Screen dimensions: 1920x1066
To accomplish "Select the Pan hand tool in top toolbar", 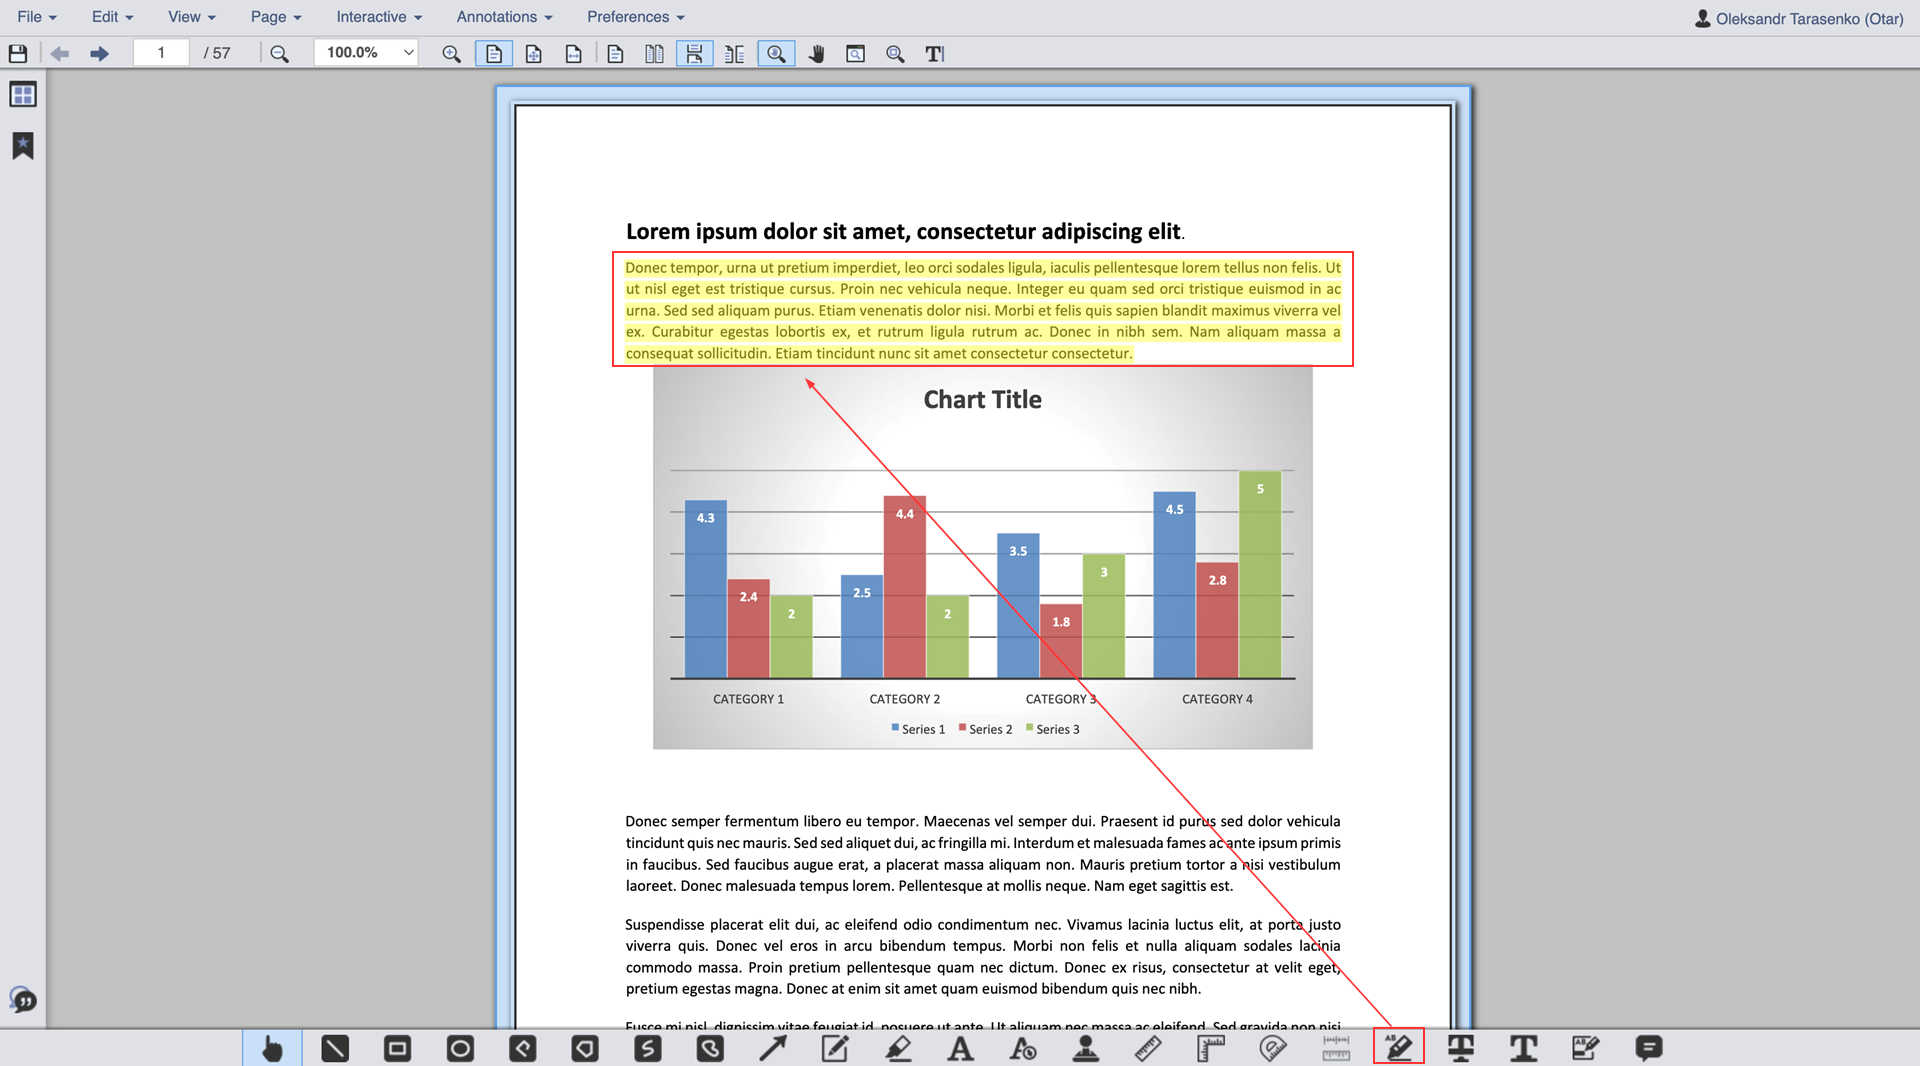I will 816,54.
